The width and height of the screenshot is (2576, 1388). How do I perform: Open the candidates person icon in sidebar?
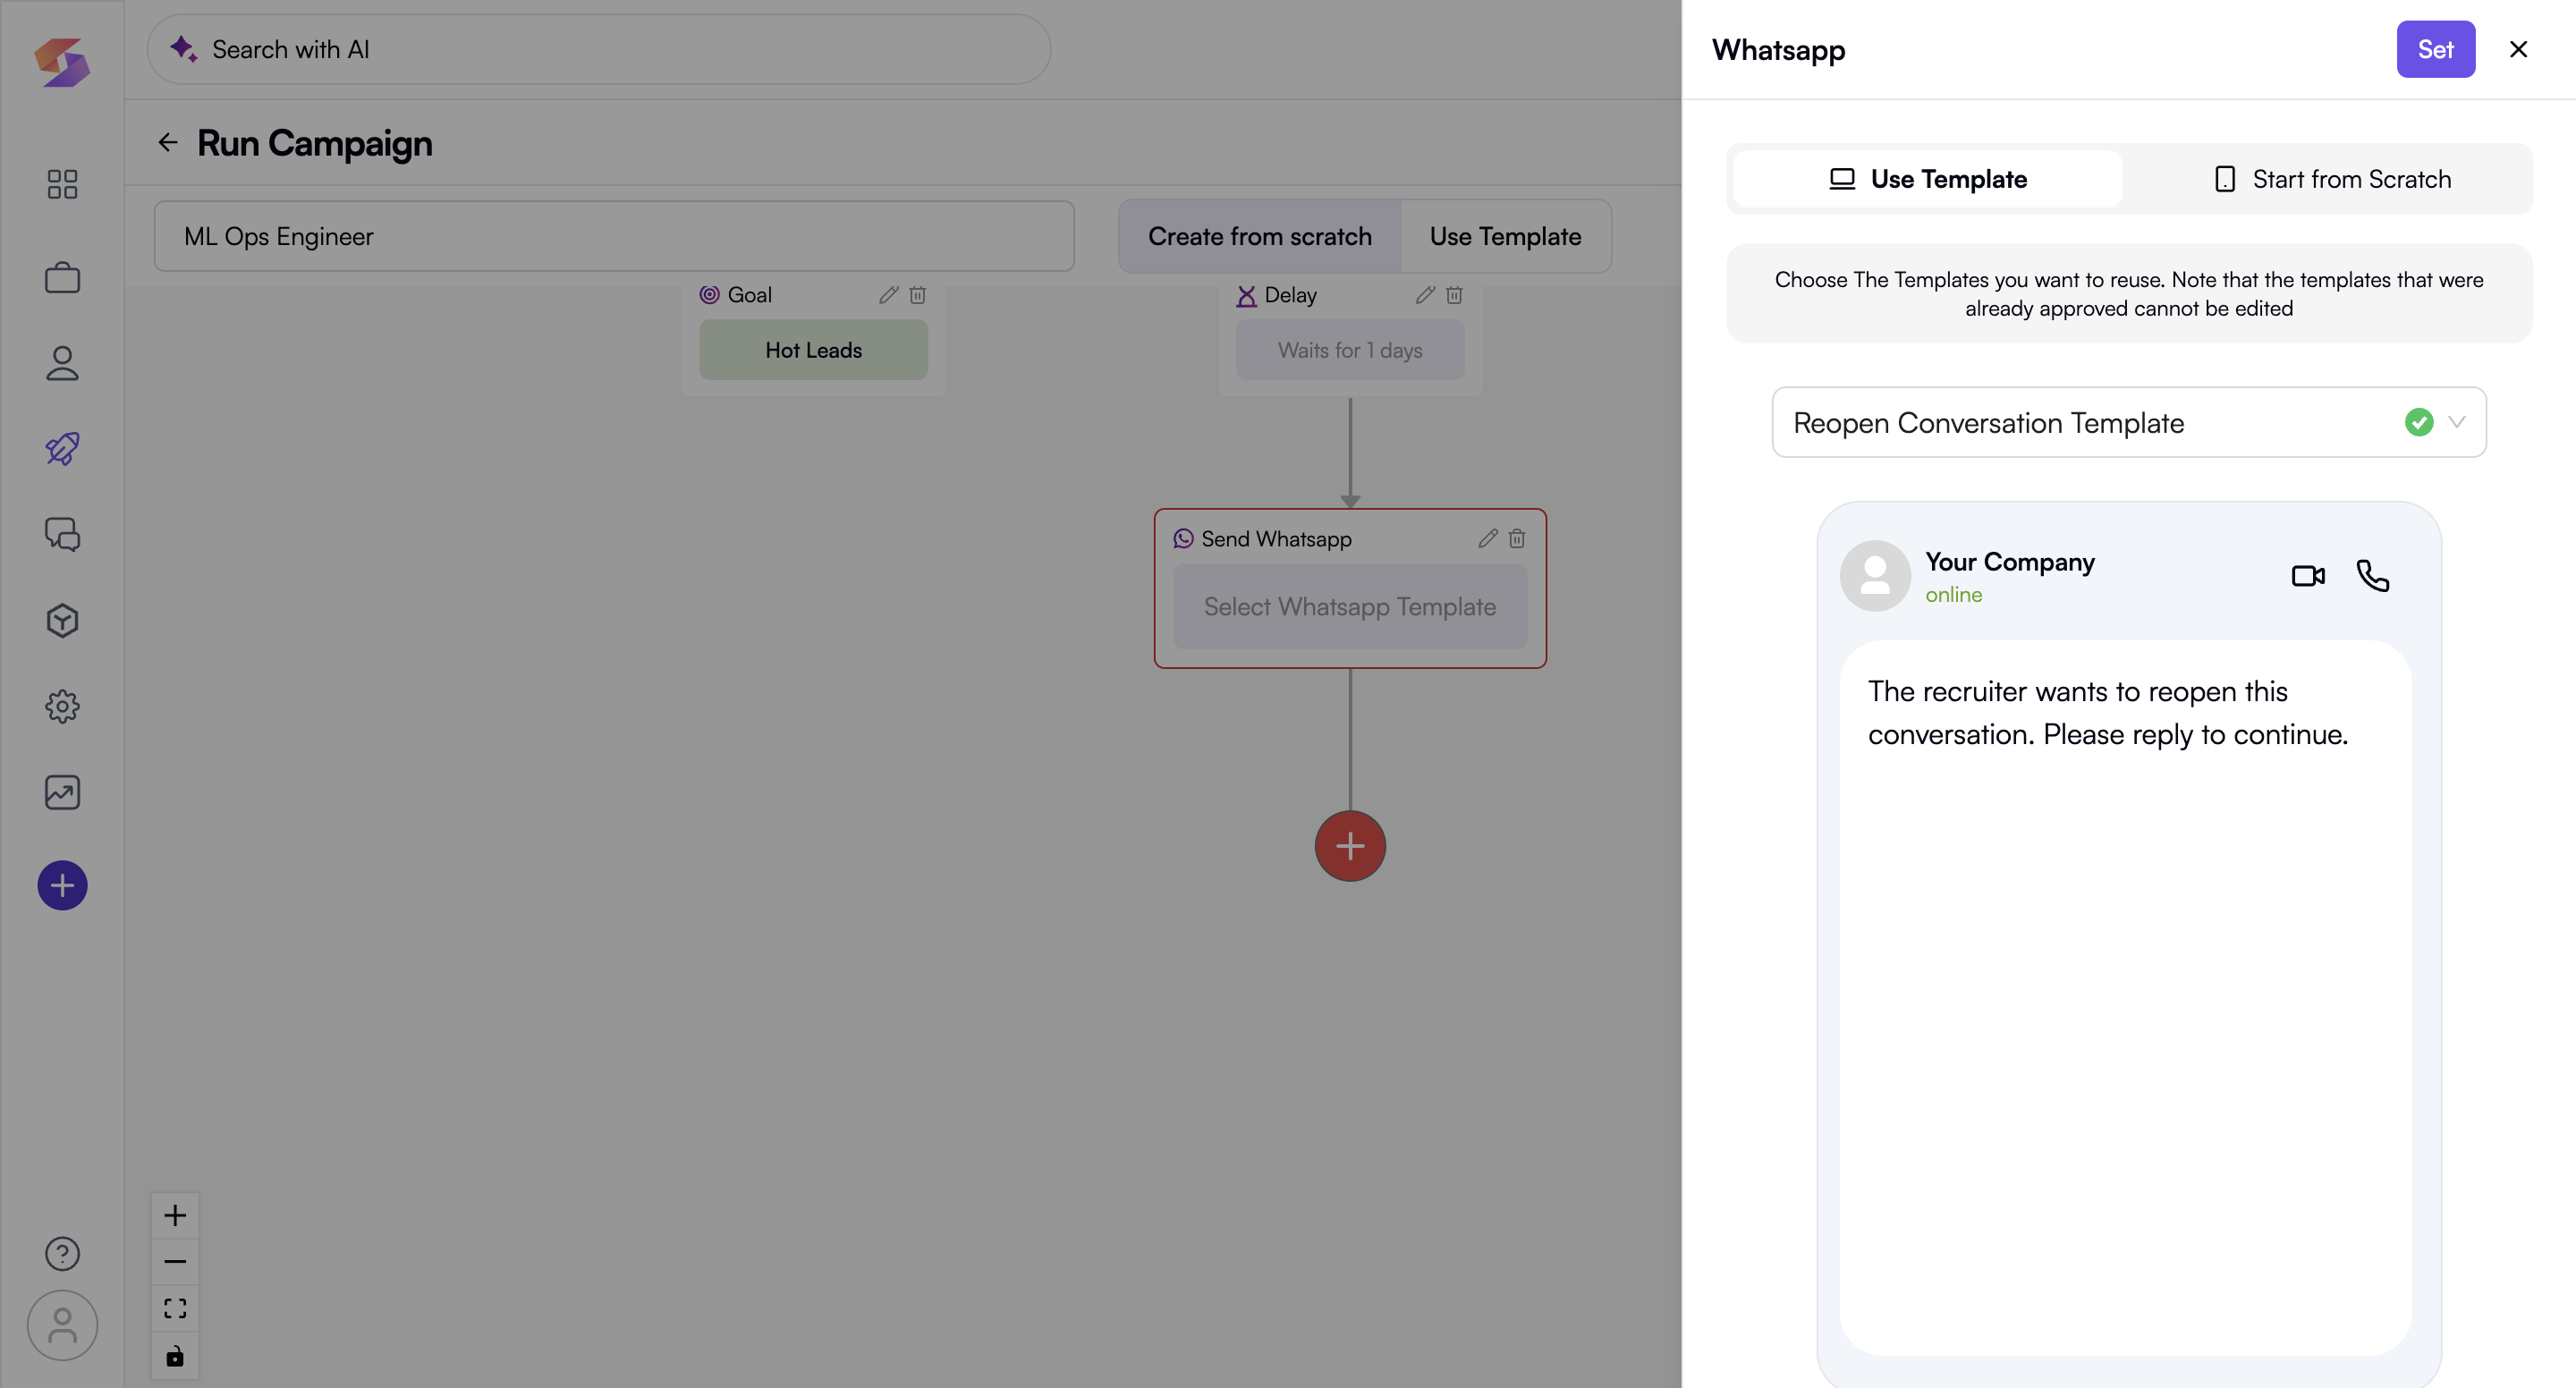point(62,363)
